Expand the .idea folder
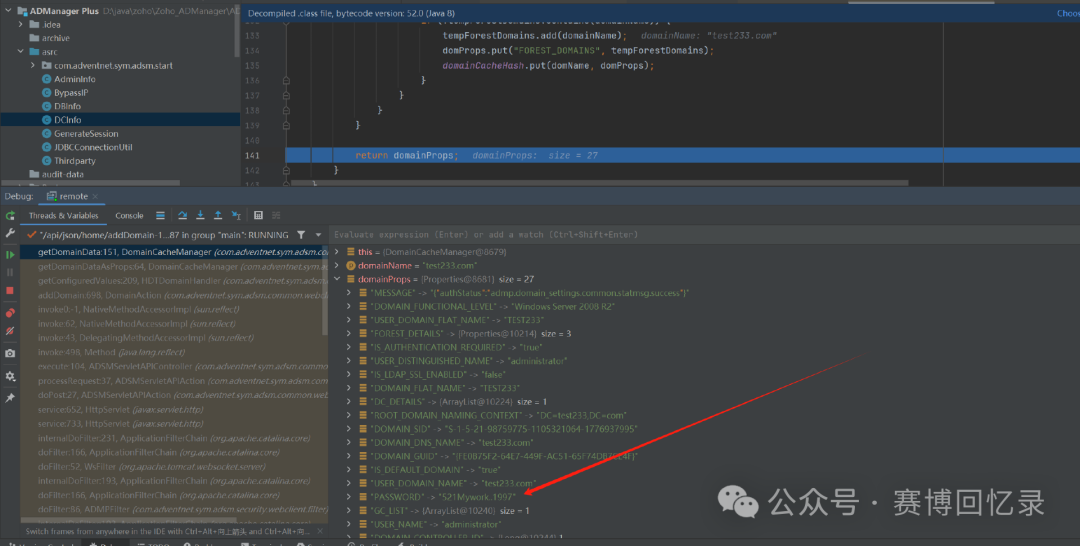This screenshot has width=1080, height=546. click(21, 24)
